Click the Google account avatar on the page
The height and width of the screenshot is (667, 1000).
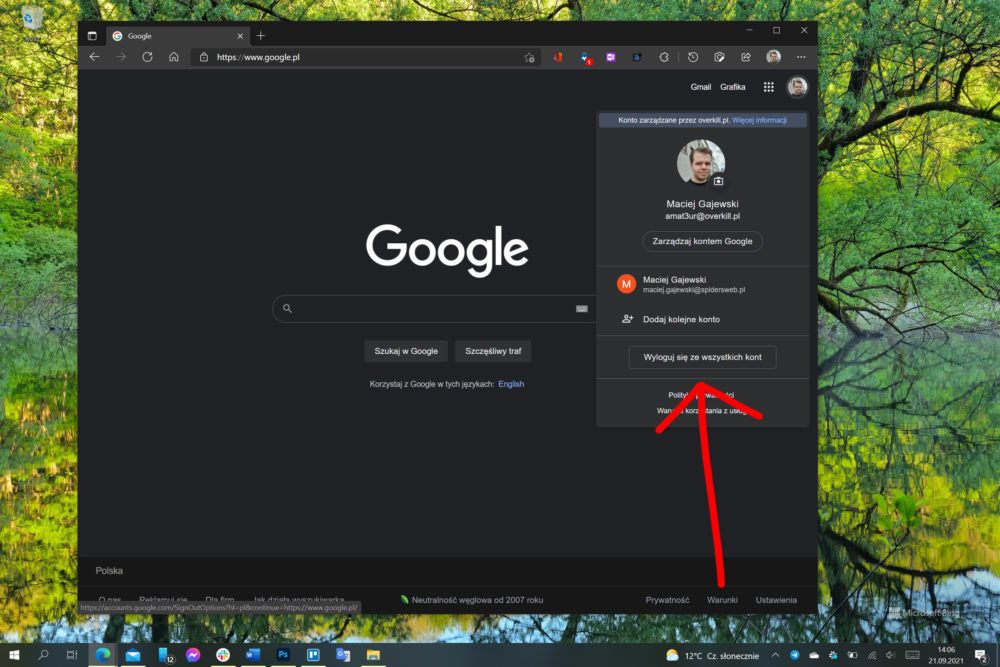pos(797,87)
